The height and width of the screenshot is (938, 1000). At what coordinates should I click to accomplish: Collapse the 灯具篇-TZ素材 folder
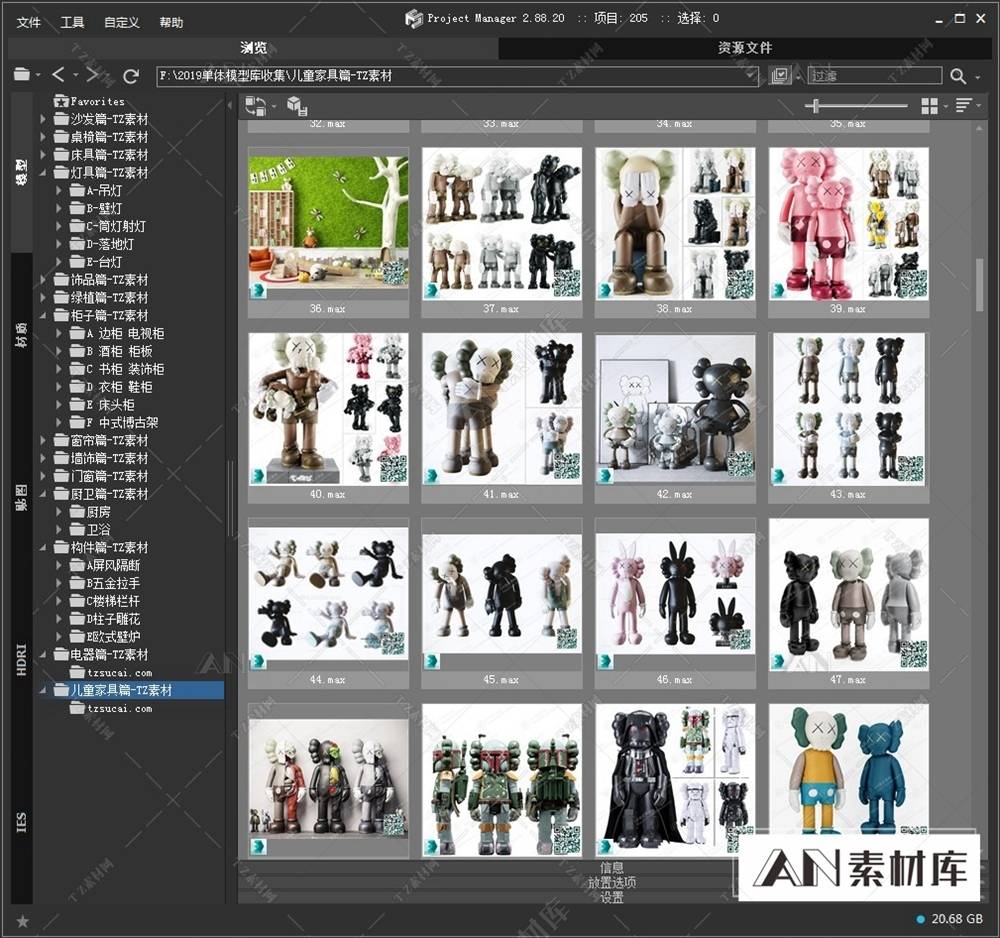click(43, 172)
